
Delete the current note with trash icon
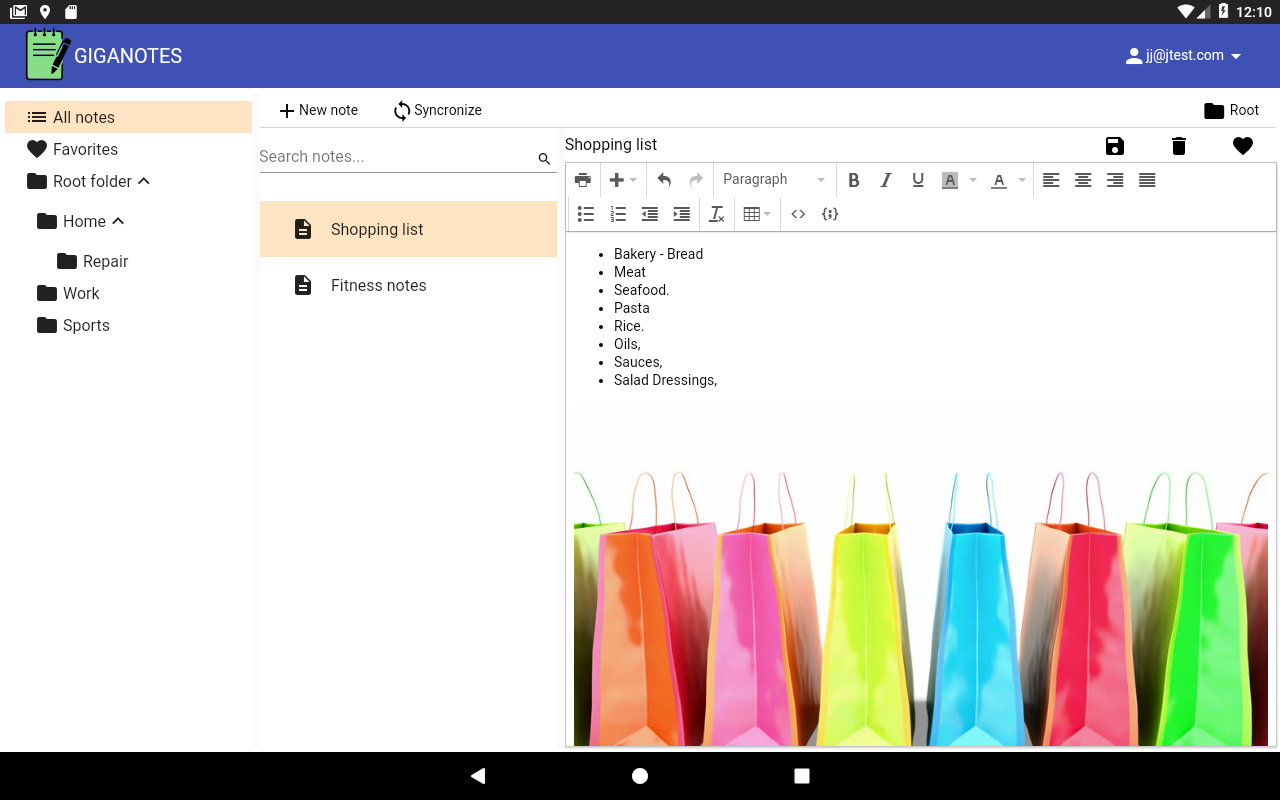1179,146
